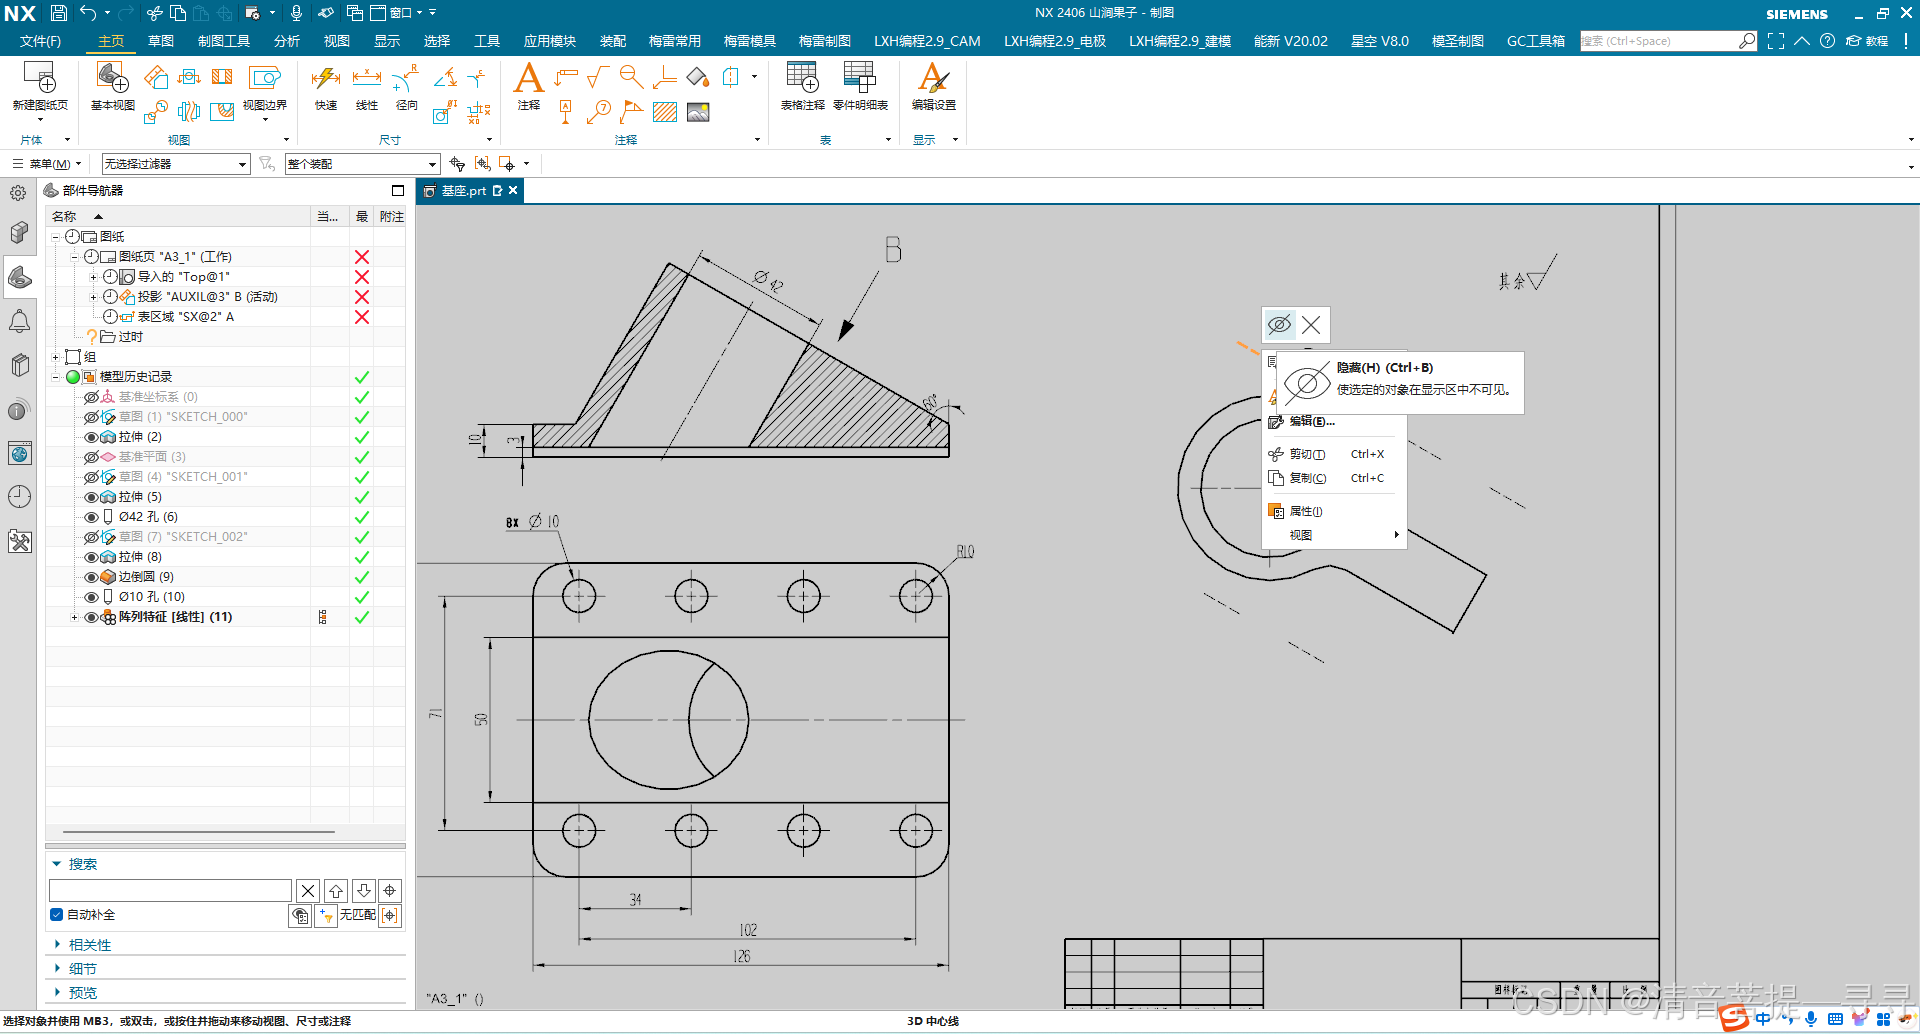This screenshot has width=1920, height=1034.
Task: Click the 新建图纸页 new sheet icon
Action: pos(40,78)
